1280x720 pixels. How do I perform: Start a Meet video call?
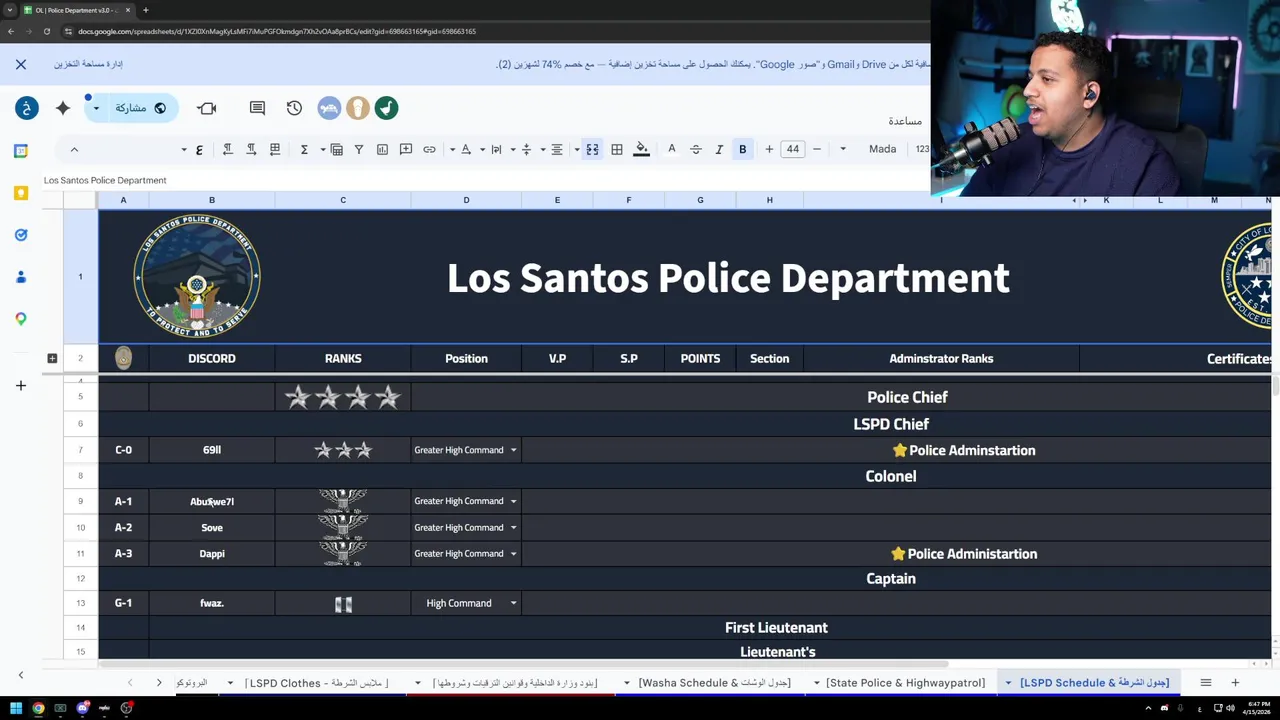pyautogui.click(x=207, y=108)
